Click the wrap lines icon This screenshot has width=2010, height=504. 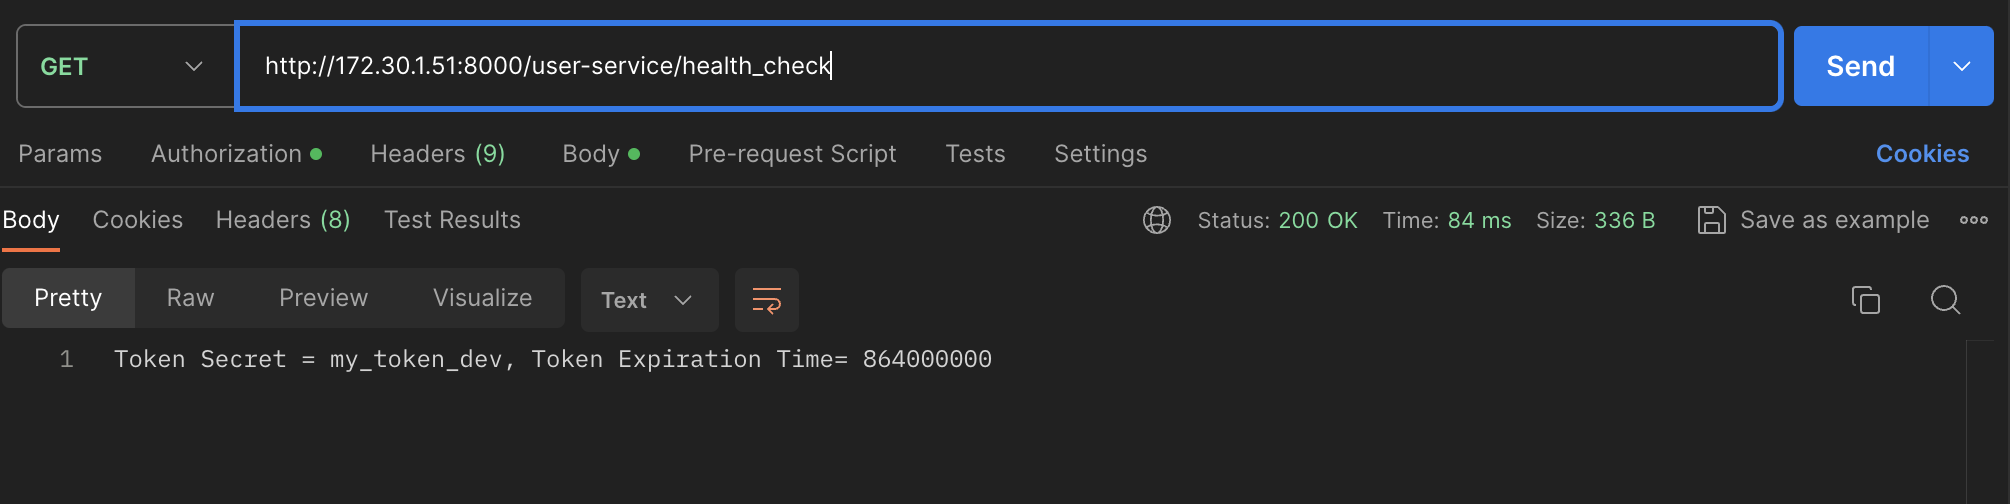point(767,300)
